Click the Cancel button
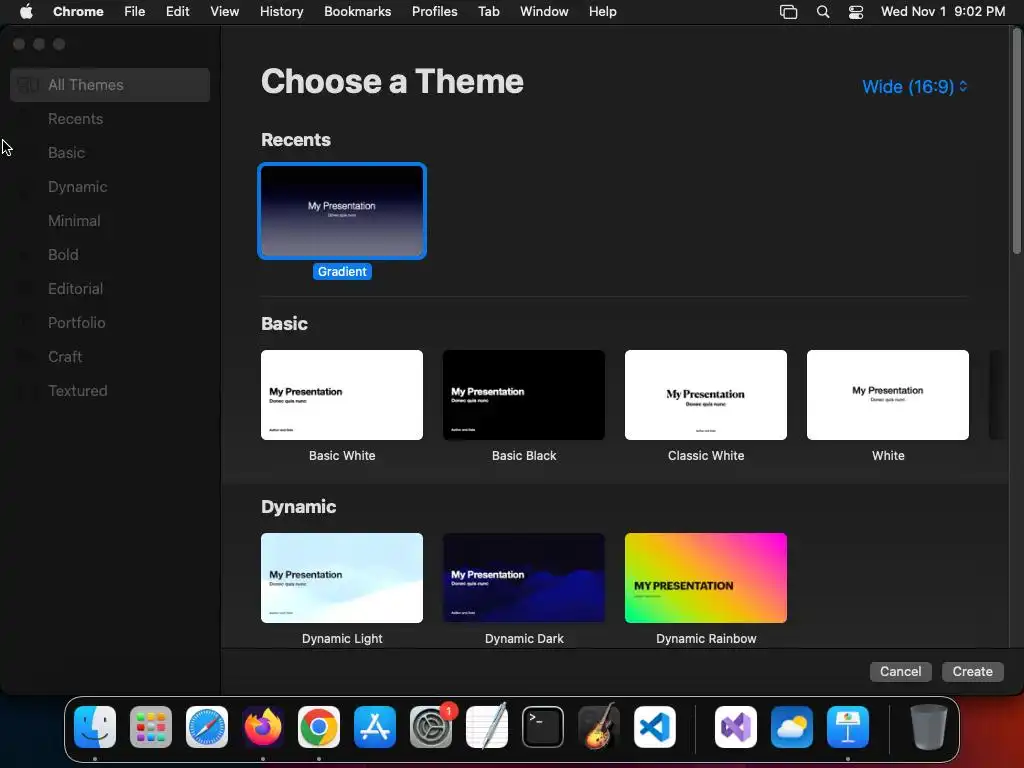The width and height of the screenshot is (1024, 768). tap(900, 671)
